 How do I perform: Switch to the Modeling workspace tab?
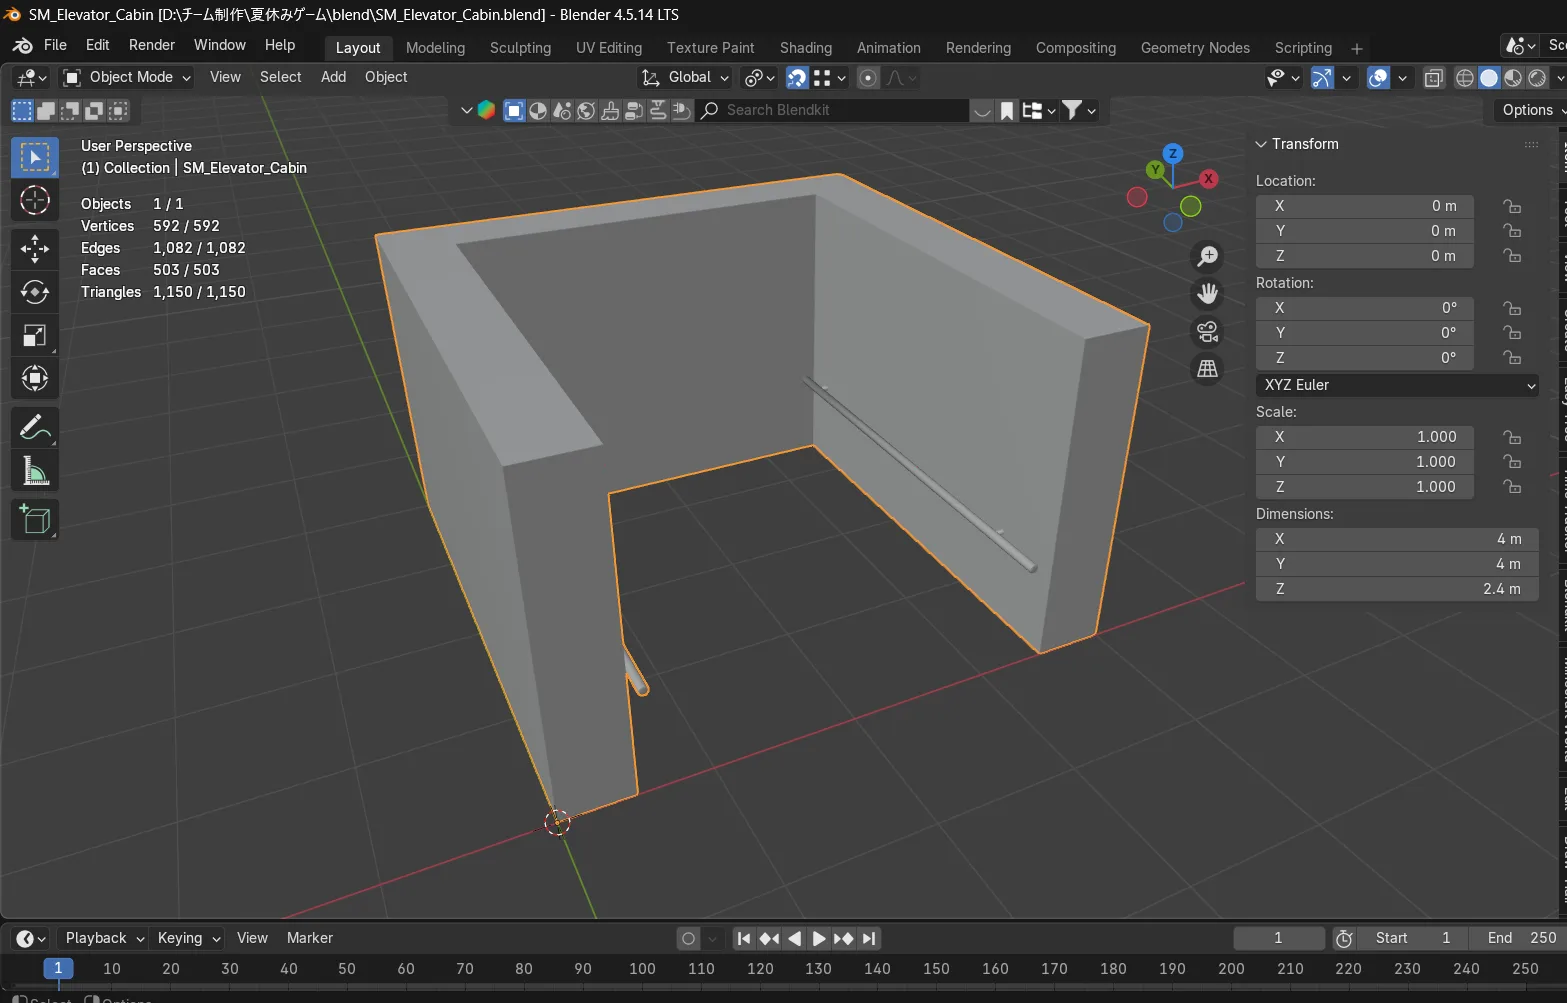point(435,48)
